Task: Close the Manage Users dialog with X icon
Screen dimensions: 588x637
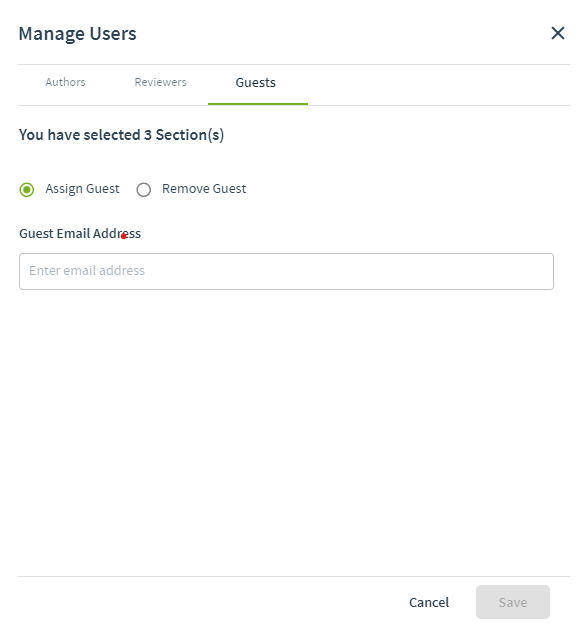Action: pyautogui.click(x=558, y=33)
